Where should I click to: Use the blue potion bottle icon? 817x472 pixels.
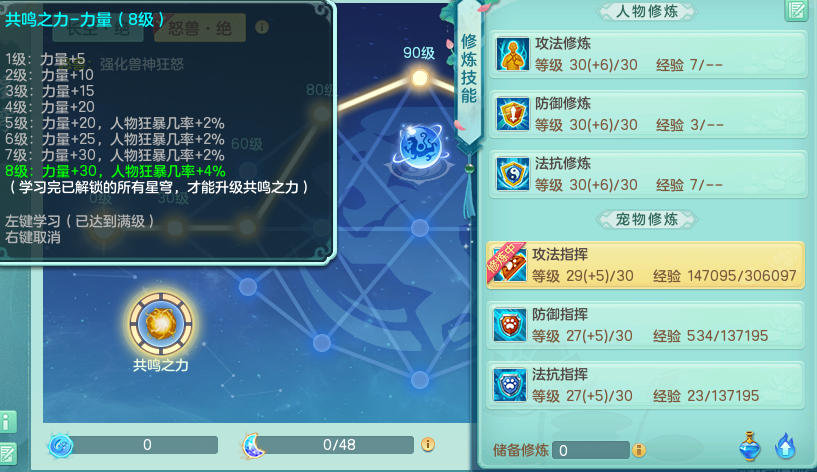tap(749, 446)
